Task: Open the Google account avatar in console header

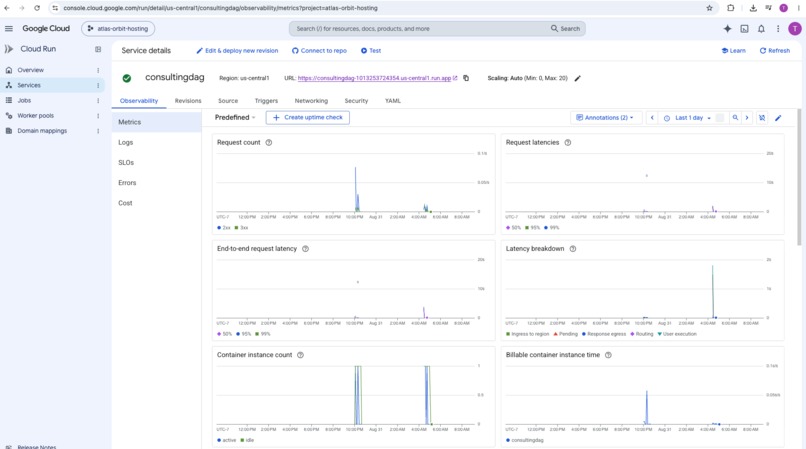Action: pyautogui.click(x=795, y=29)
